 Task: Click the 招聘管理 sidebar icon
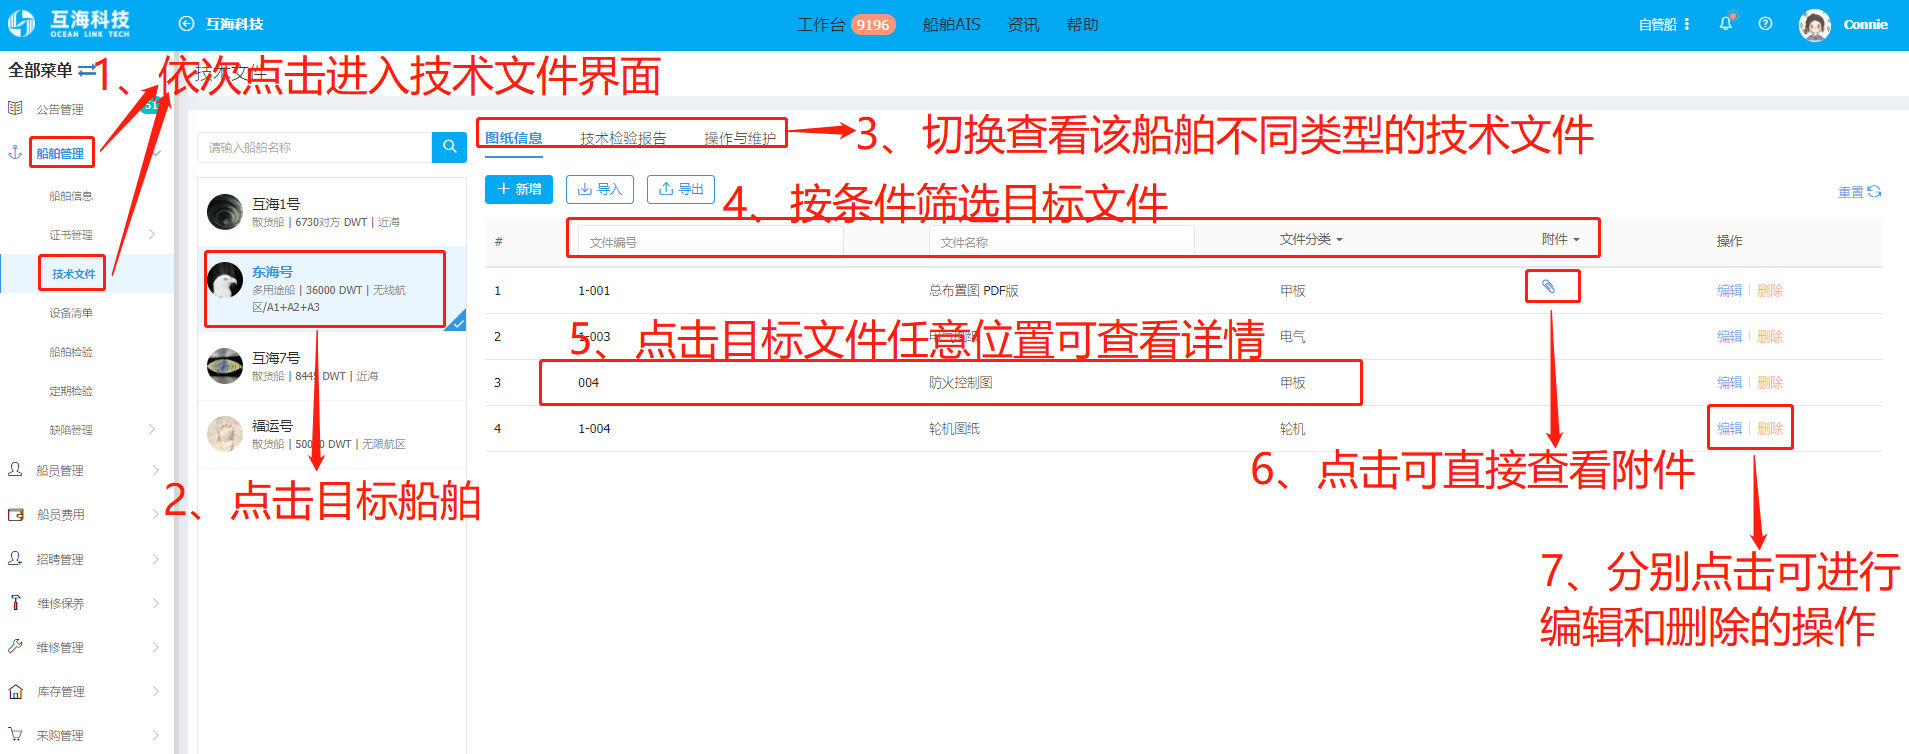coord(15,558)
